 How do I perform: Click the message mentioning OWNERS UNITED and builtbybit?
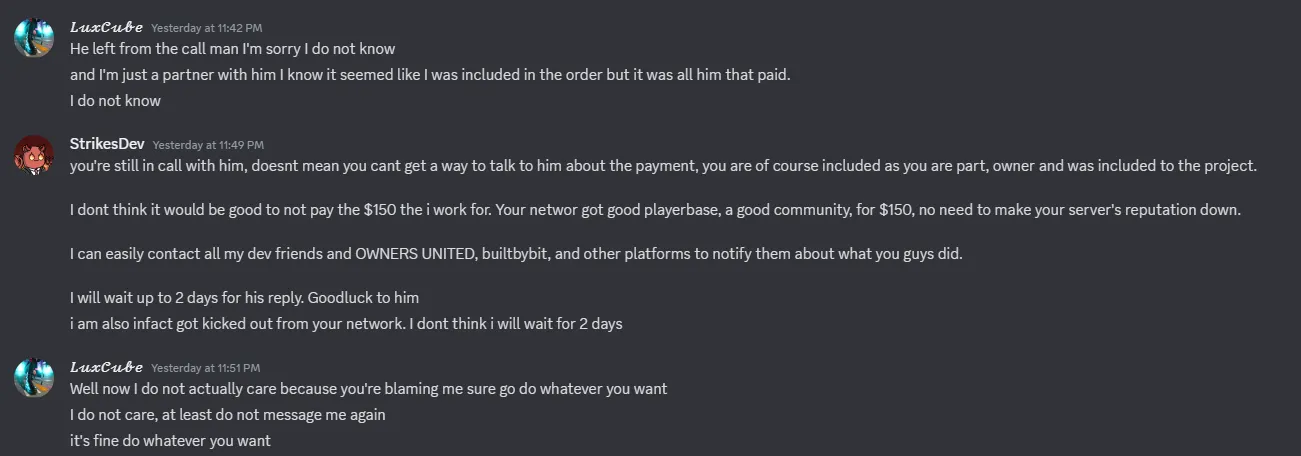(515, 254)
